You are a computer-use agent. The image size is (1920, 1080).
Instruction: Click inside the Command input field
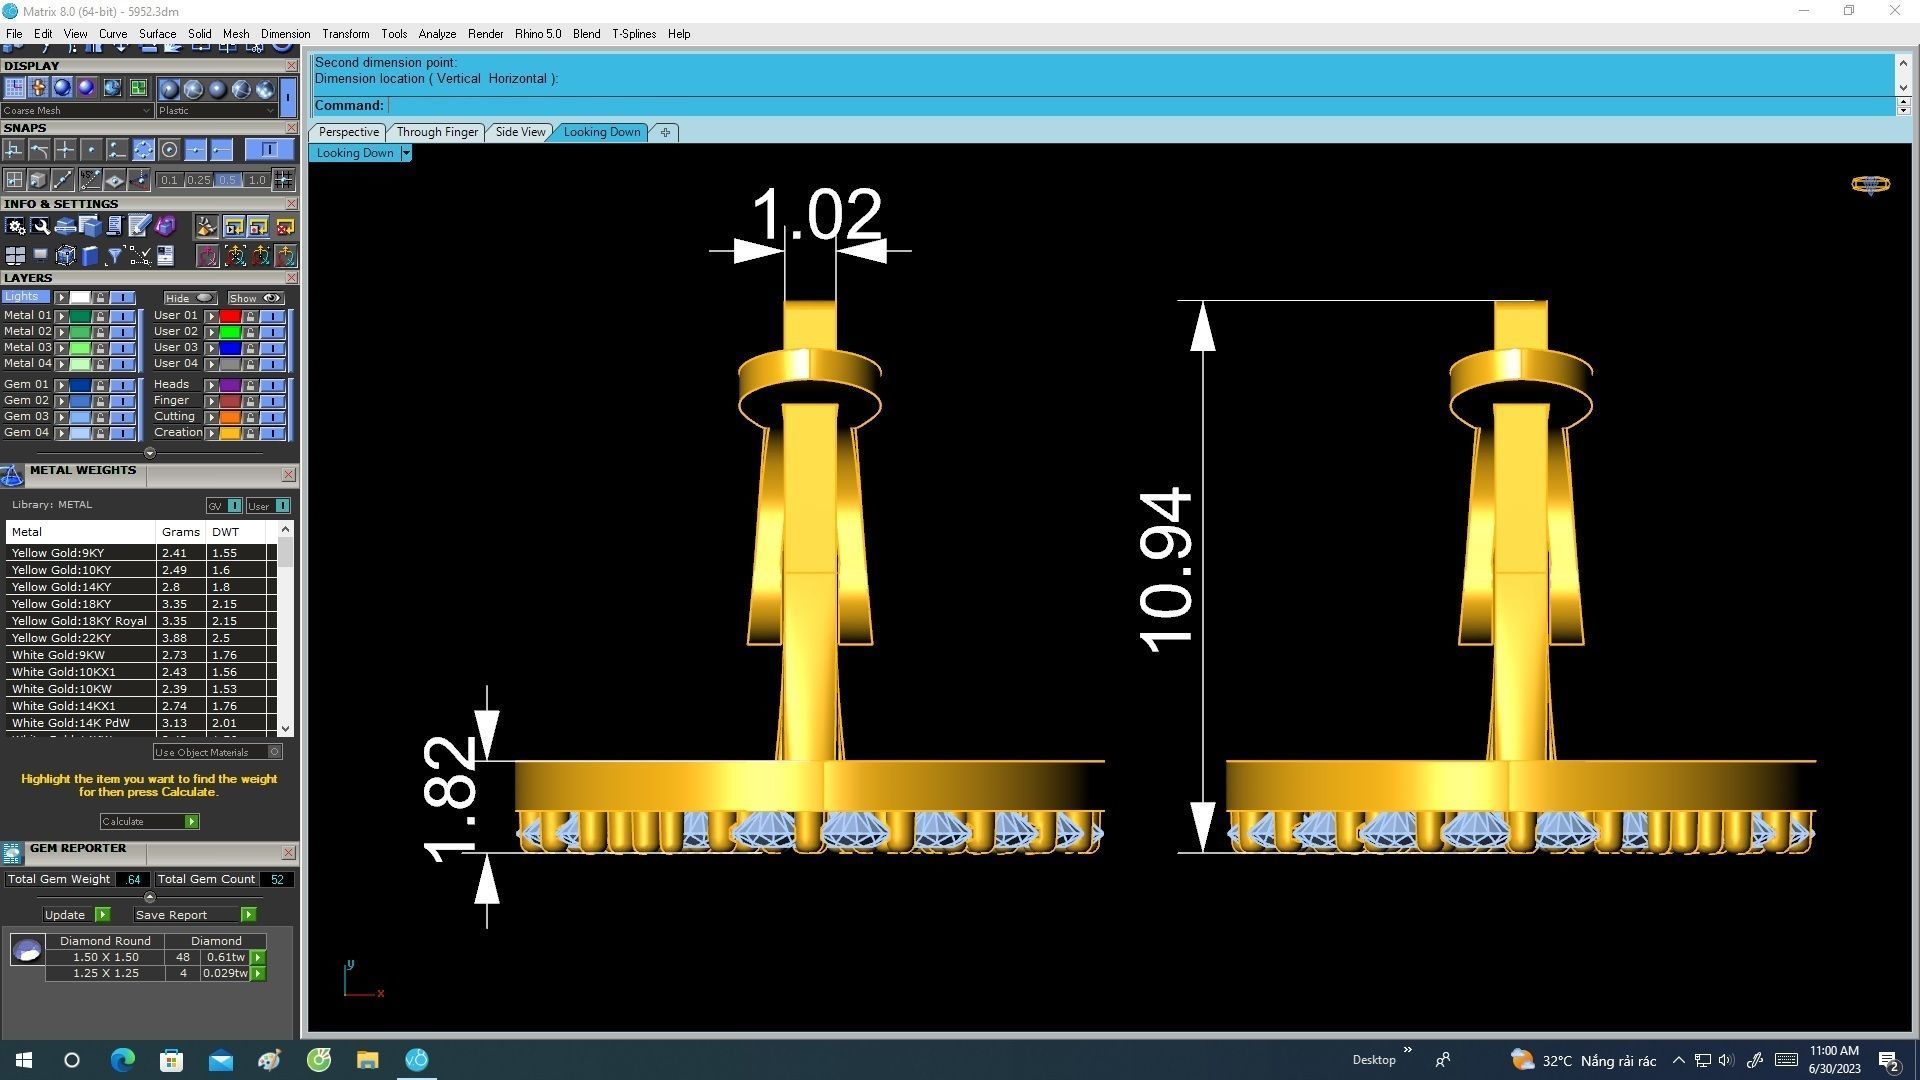click(1140, 106)
